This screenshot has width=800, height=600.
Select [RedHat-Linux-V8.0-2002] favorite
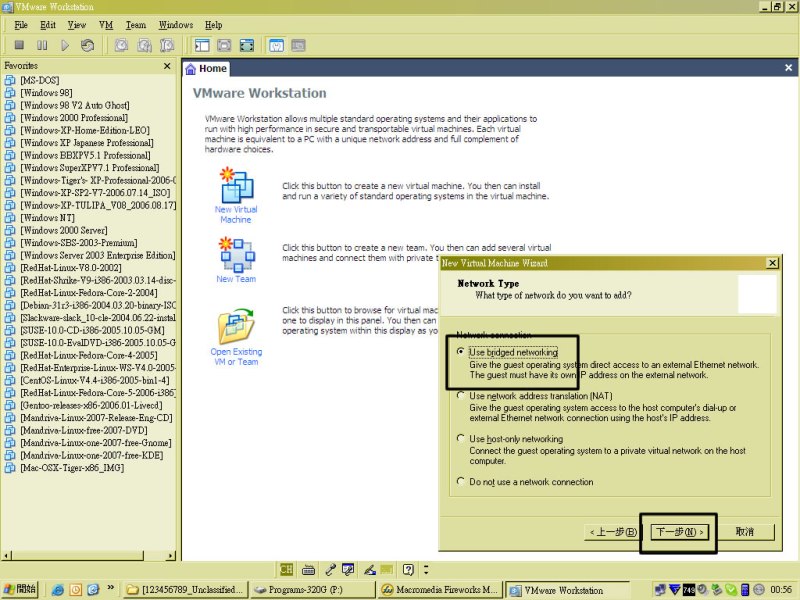(70, 268)
